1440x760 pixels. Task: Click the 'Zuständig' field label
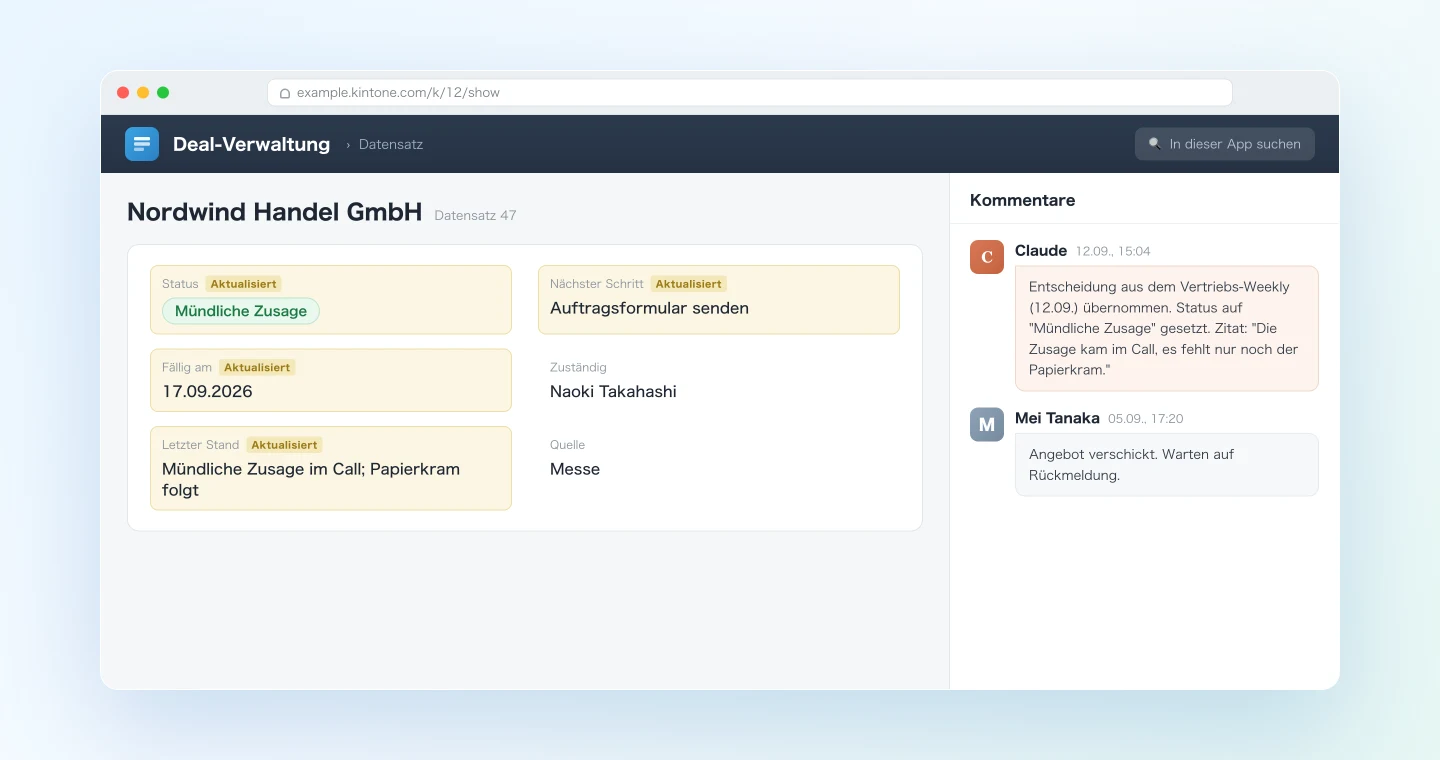click(x=578, y=367)
